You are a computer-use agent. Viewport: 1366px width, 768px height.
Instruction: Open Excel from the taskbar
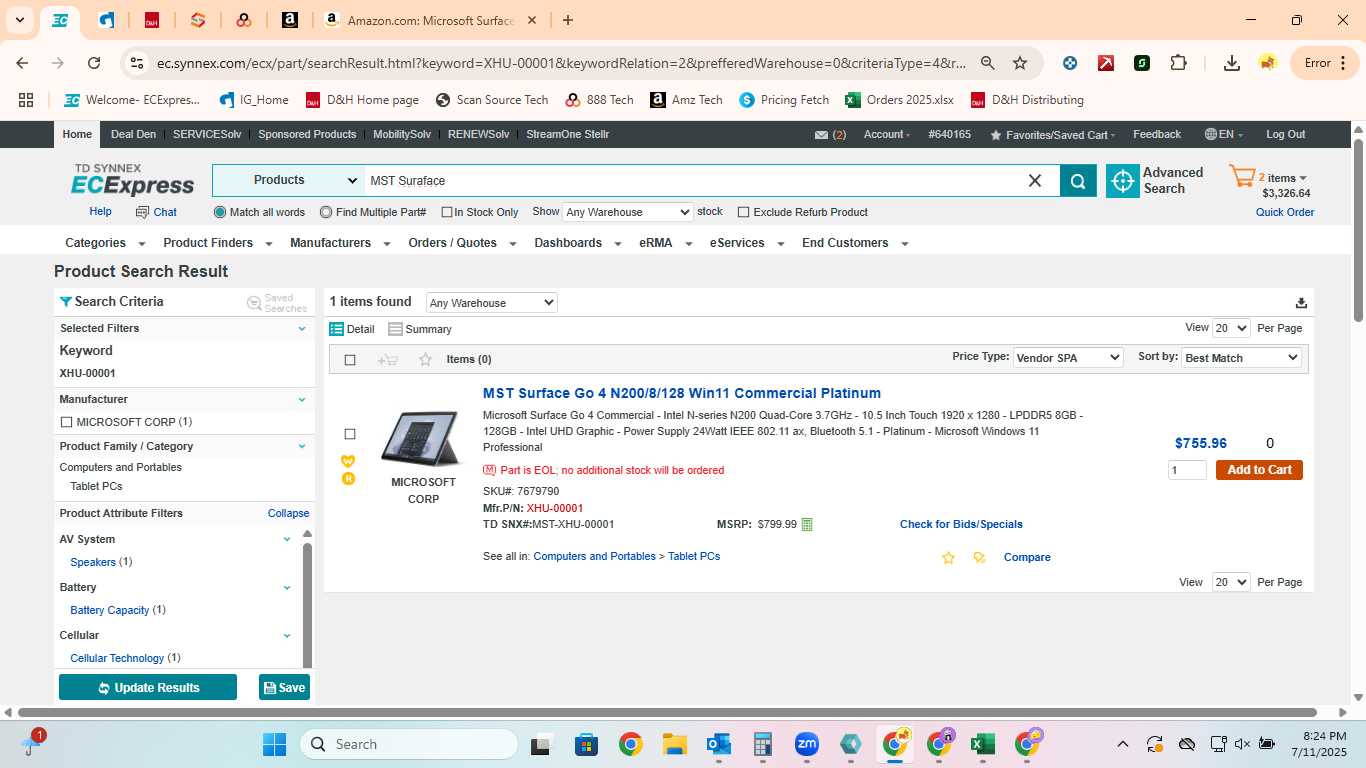click(982, 744)
